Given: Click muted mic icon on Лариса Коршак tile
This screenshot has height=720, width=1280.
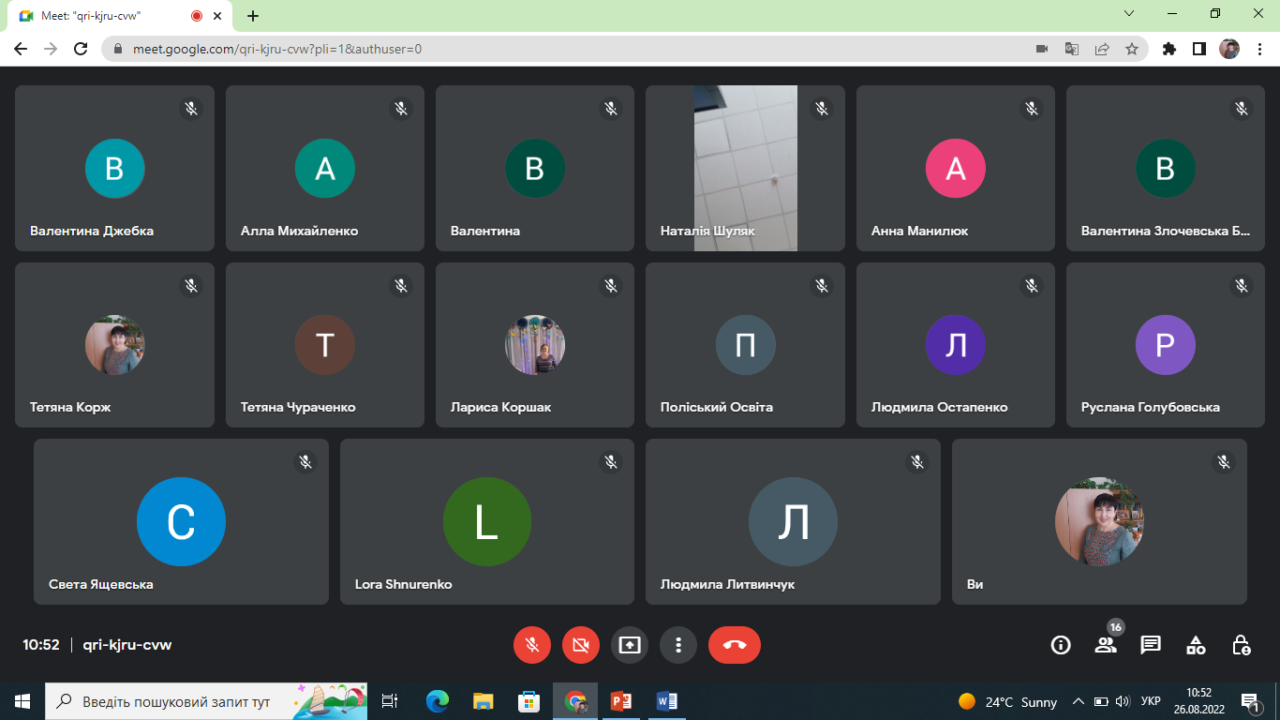Looking at the screenshot, I should tap(611, 286).
